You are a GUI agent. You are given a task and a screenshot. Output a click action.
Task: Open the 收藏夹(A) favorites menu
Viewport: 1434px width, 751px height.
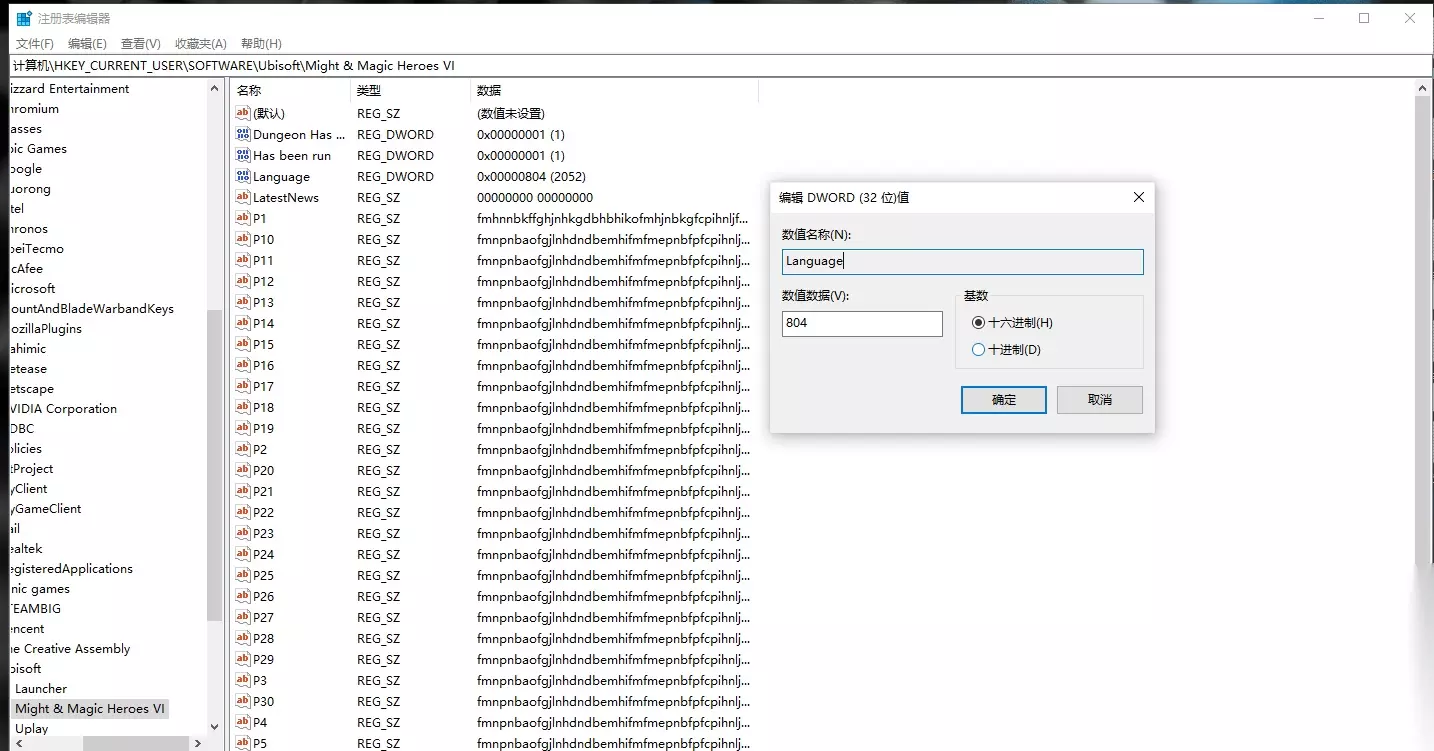(201, 44)
